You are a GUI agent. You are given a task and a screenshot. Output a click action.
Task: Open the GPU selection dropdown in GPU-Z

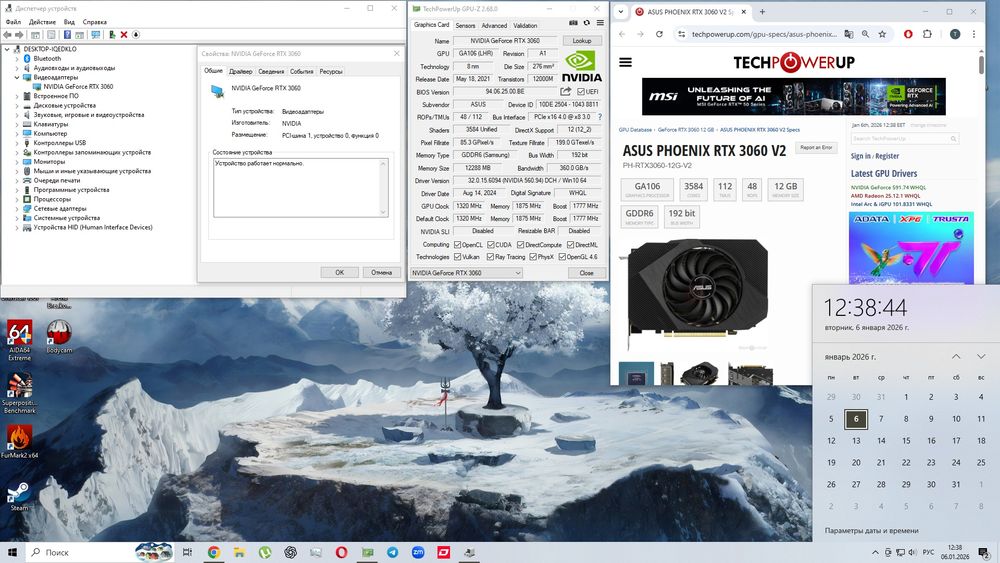tap(466, 273)
